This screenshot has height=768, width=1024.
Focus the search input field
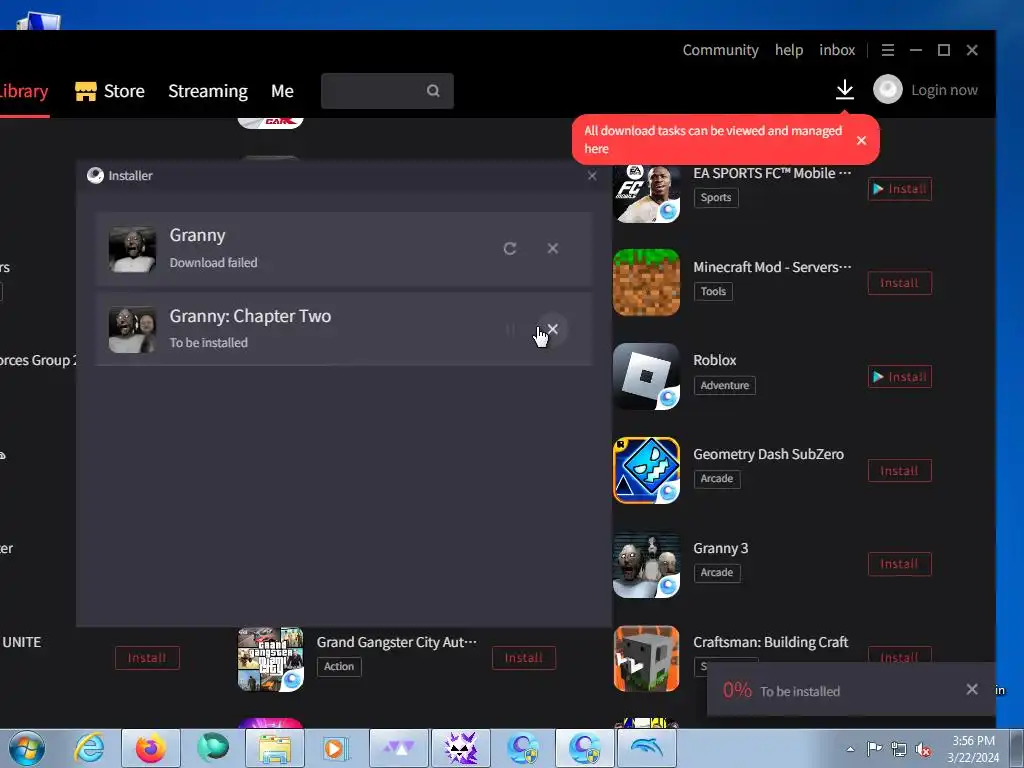click(387, 91)
